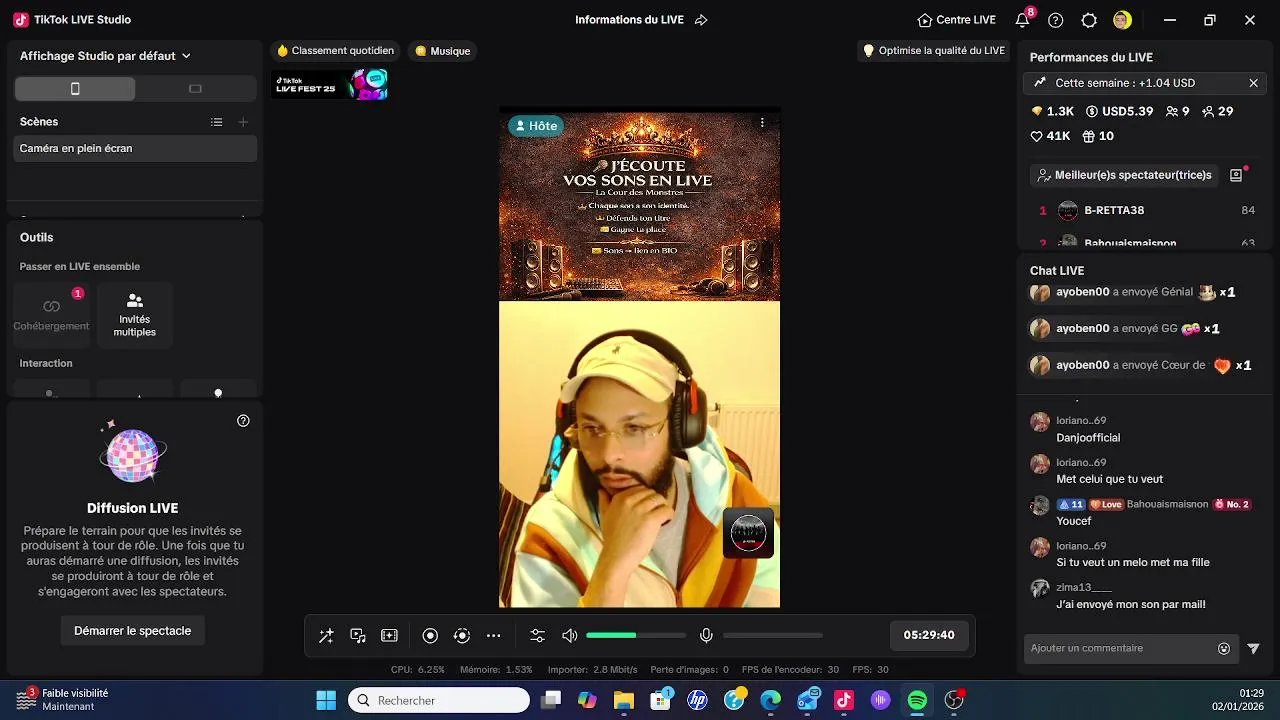The width and height of the screenshot is (1280, 720).
Task: Click Démarrer le spectacle button
Action: click(x=132, y=631)
